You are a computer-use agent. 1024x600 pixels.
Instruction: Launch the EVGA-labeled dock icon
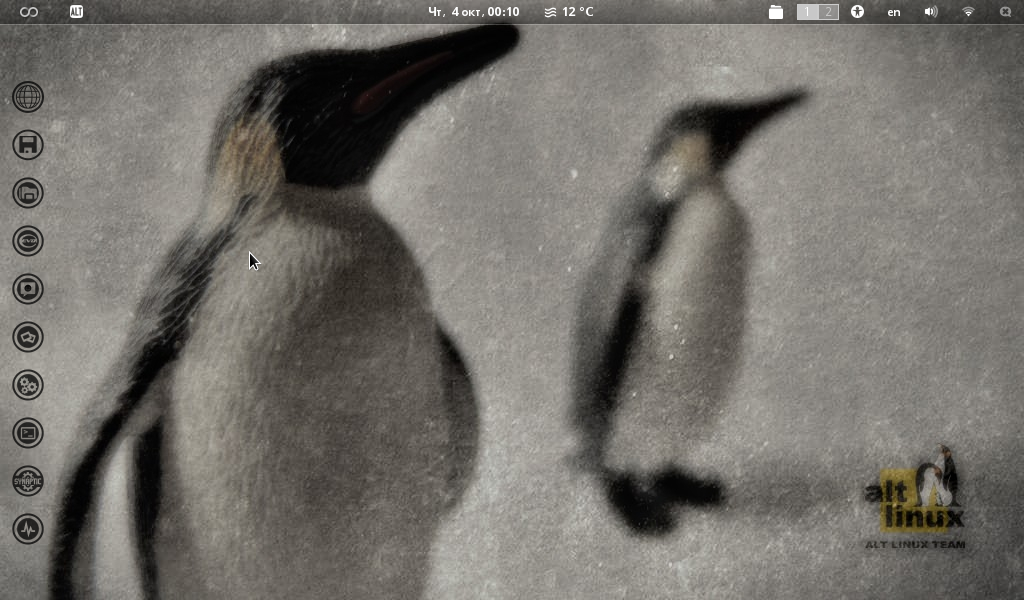[x=28, y=241]
